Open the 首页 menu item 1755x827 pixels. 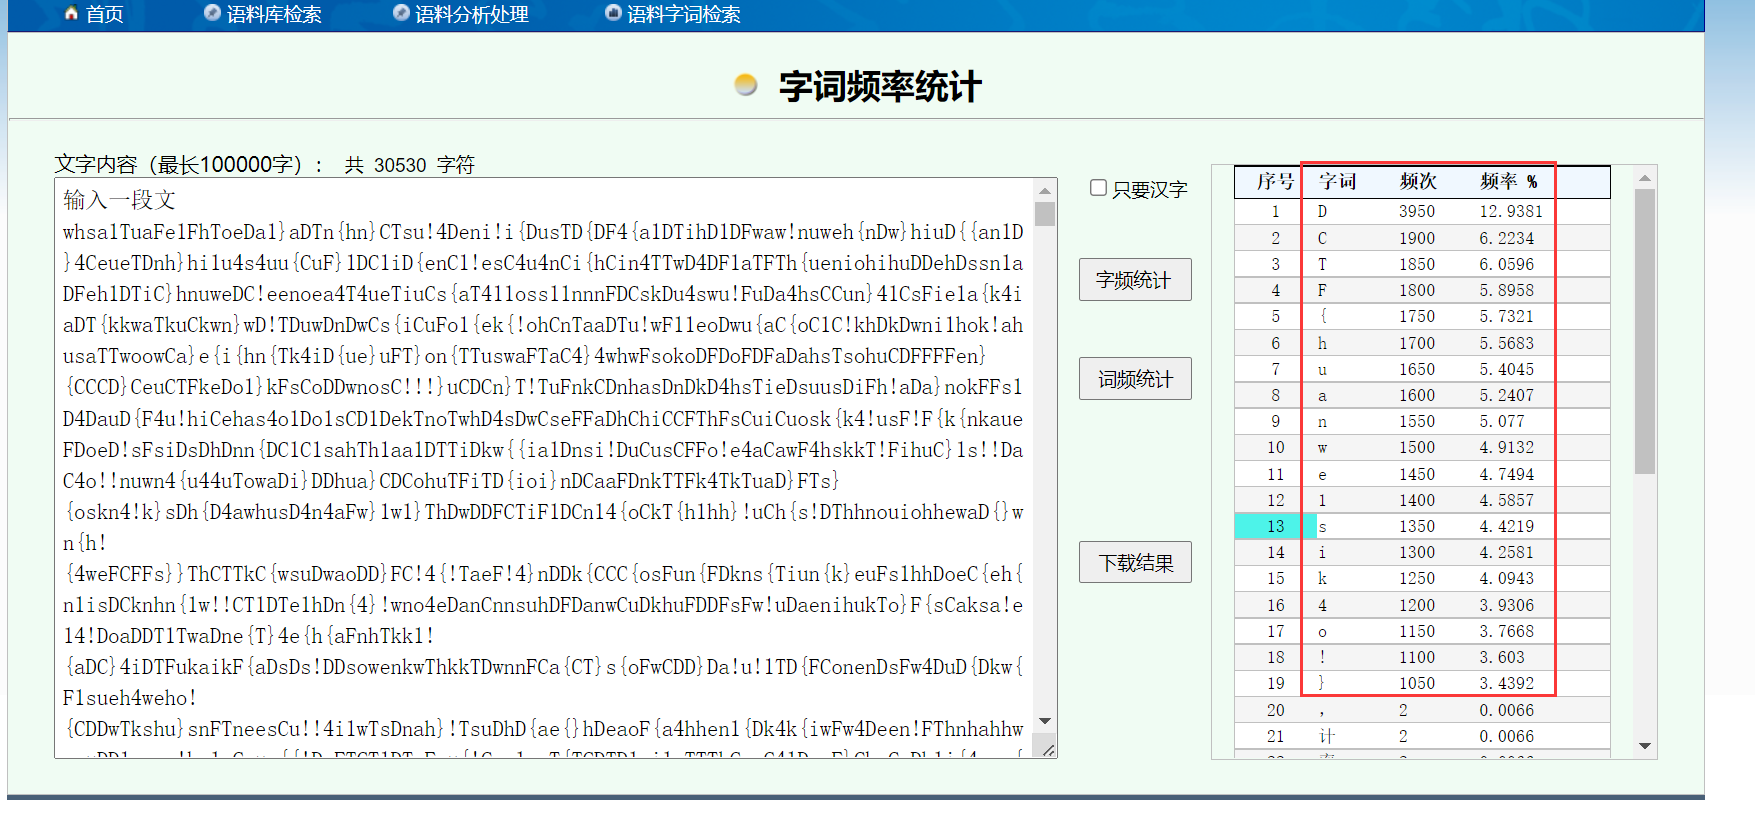104,15
